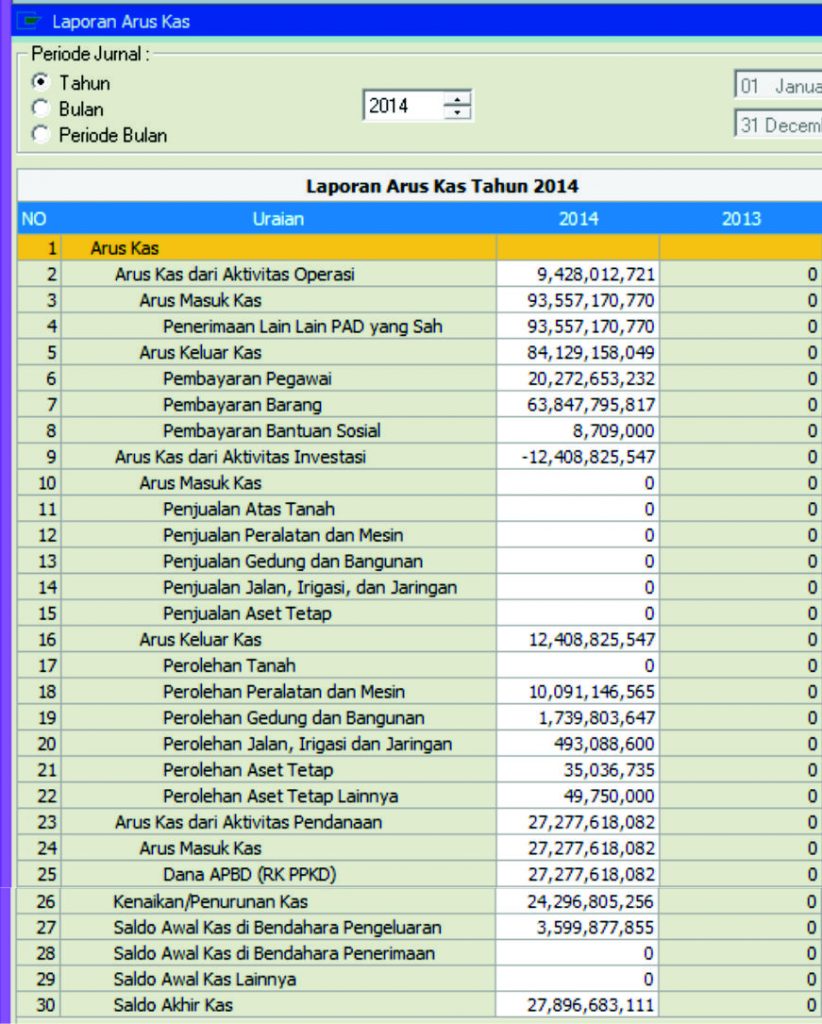The height and width of the screenshot is (1024, 822).
Task: Select the Dana APBD (RK PPKD) row
Action: coord(419,874)
